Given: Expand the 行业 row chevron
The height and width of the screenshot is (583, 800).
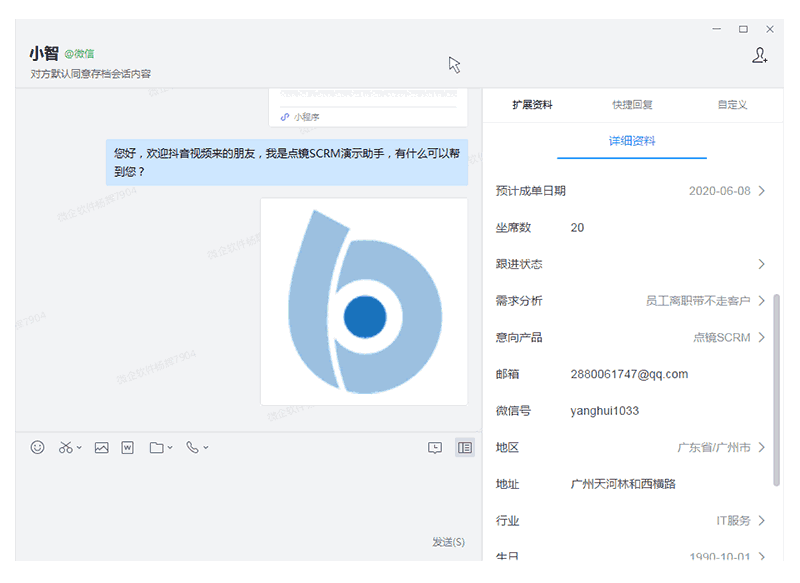Looking at the screenshot, I should [x=762, y=521].
